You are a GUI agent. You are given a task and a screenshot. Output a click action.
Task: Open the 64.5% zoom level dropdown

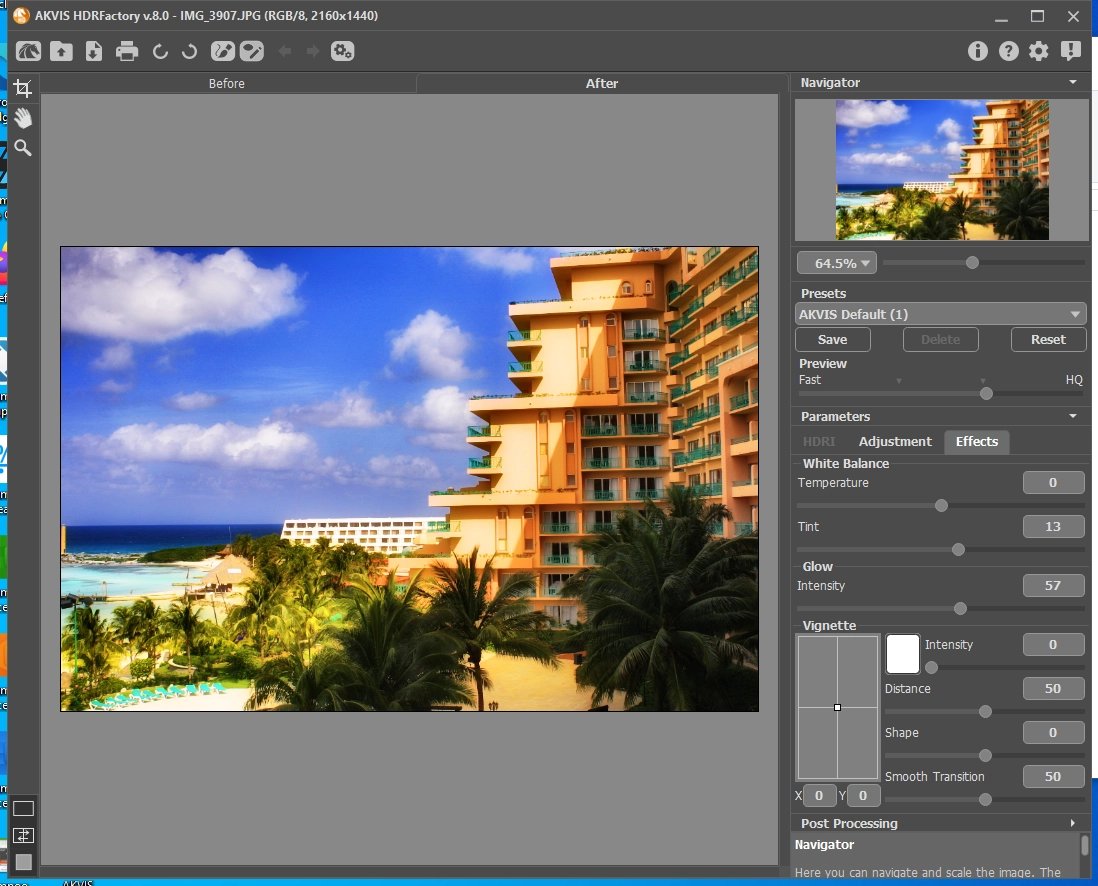pos(836,263)
